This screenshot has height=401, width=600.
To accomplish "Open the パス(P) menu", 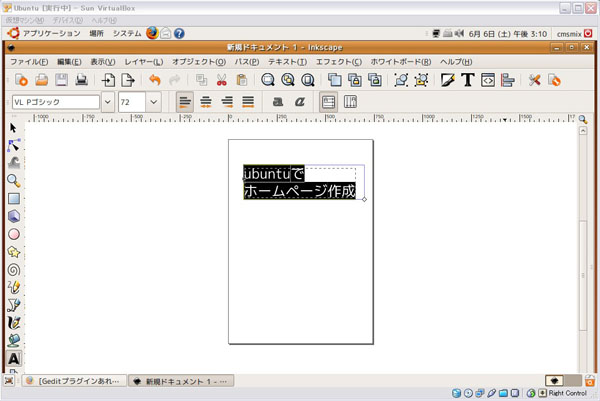I will coord(247,62).
